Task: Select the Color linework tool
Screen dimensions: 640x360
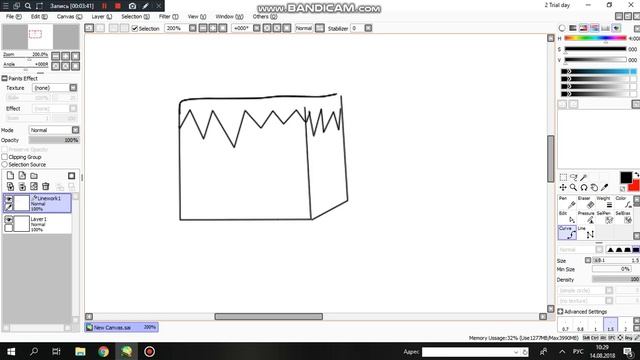Action: pyautogui.click(x=623, y=202)
